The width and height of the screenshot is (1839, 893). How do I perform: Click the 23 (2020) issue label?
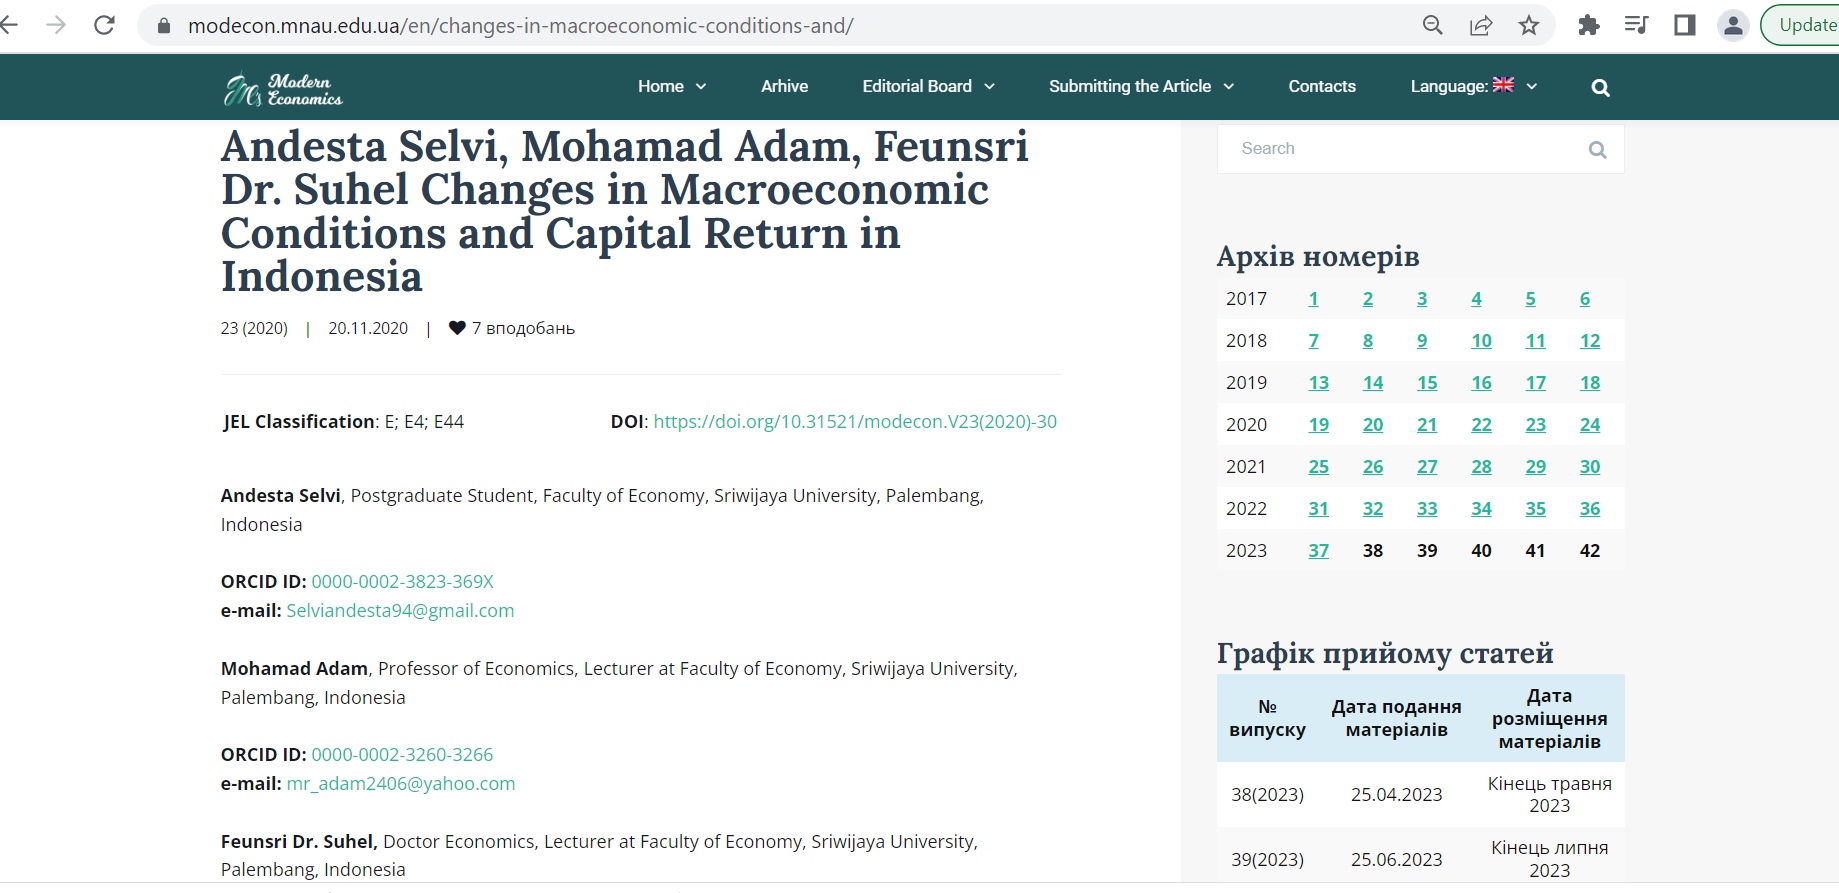pos(254,328)
